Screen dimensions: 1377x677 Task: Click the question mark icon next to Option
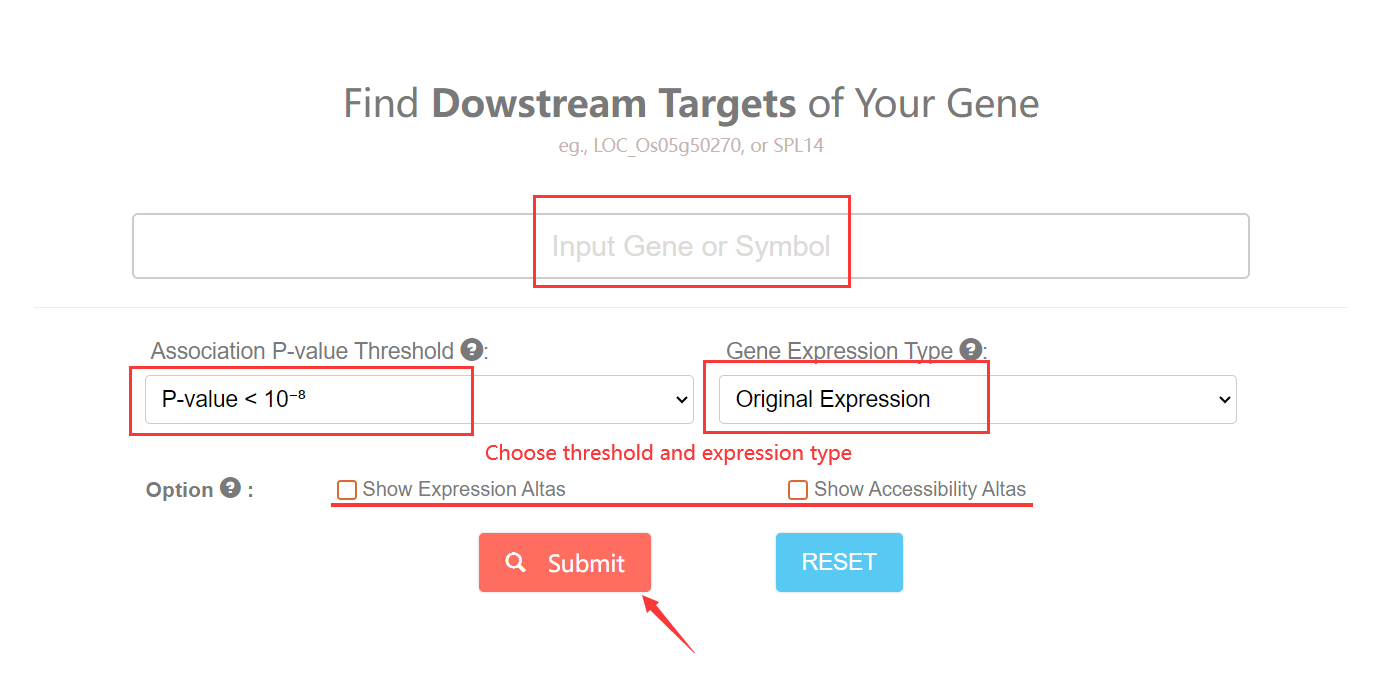(231, 488)
